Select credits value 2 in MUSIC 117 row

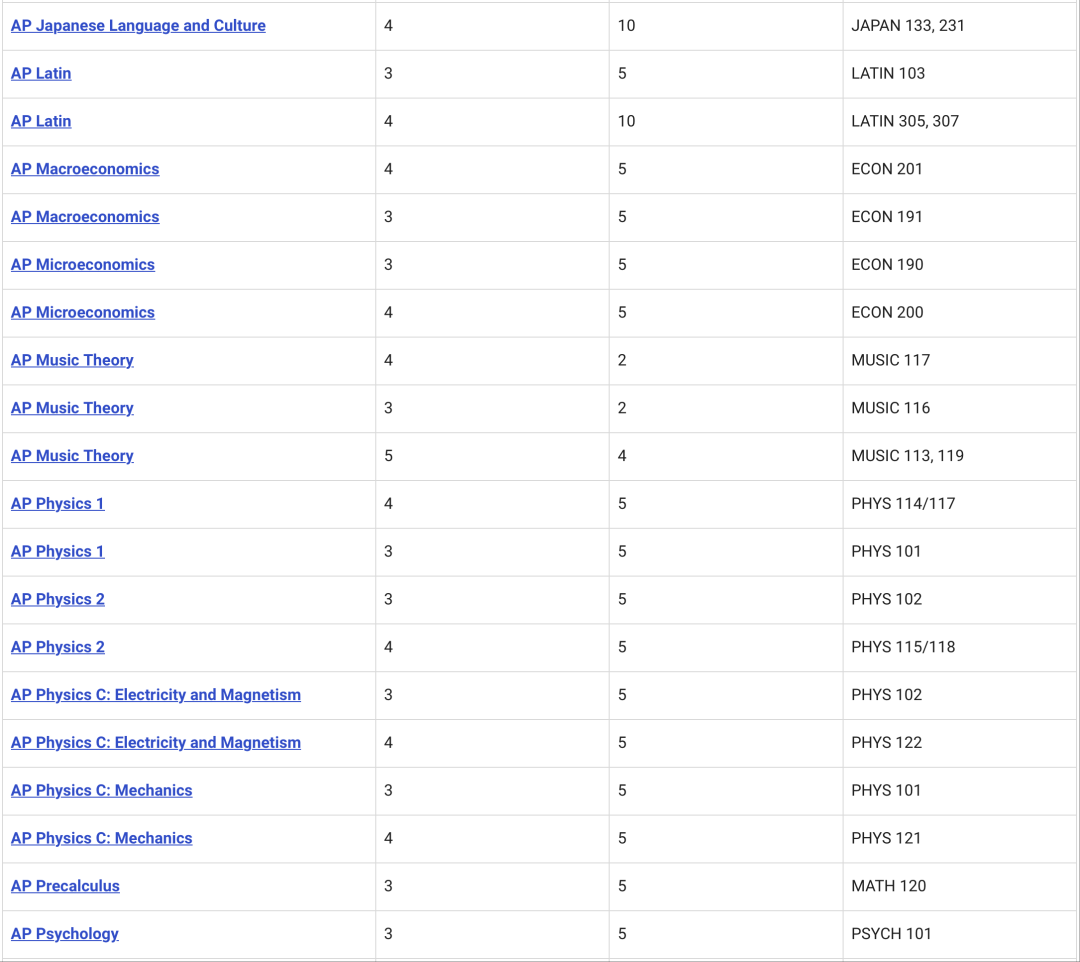pos(622,360)
